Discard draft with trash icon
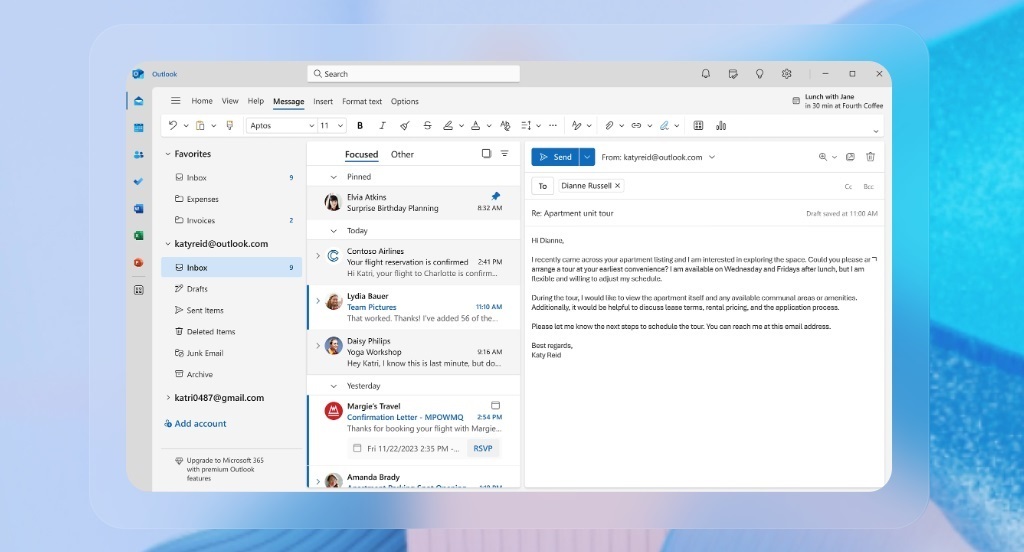The image size is (1024, 552). pos(870,157)
